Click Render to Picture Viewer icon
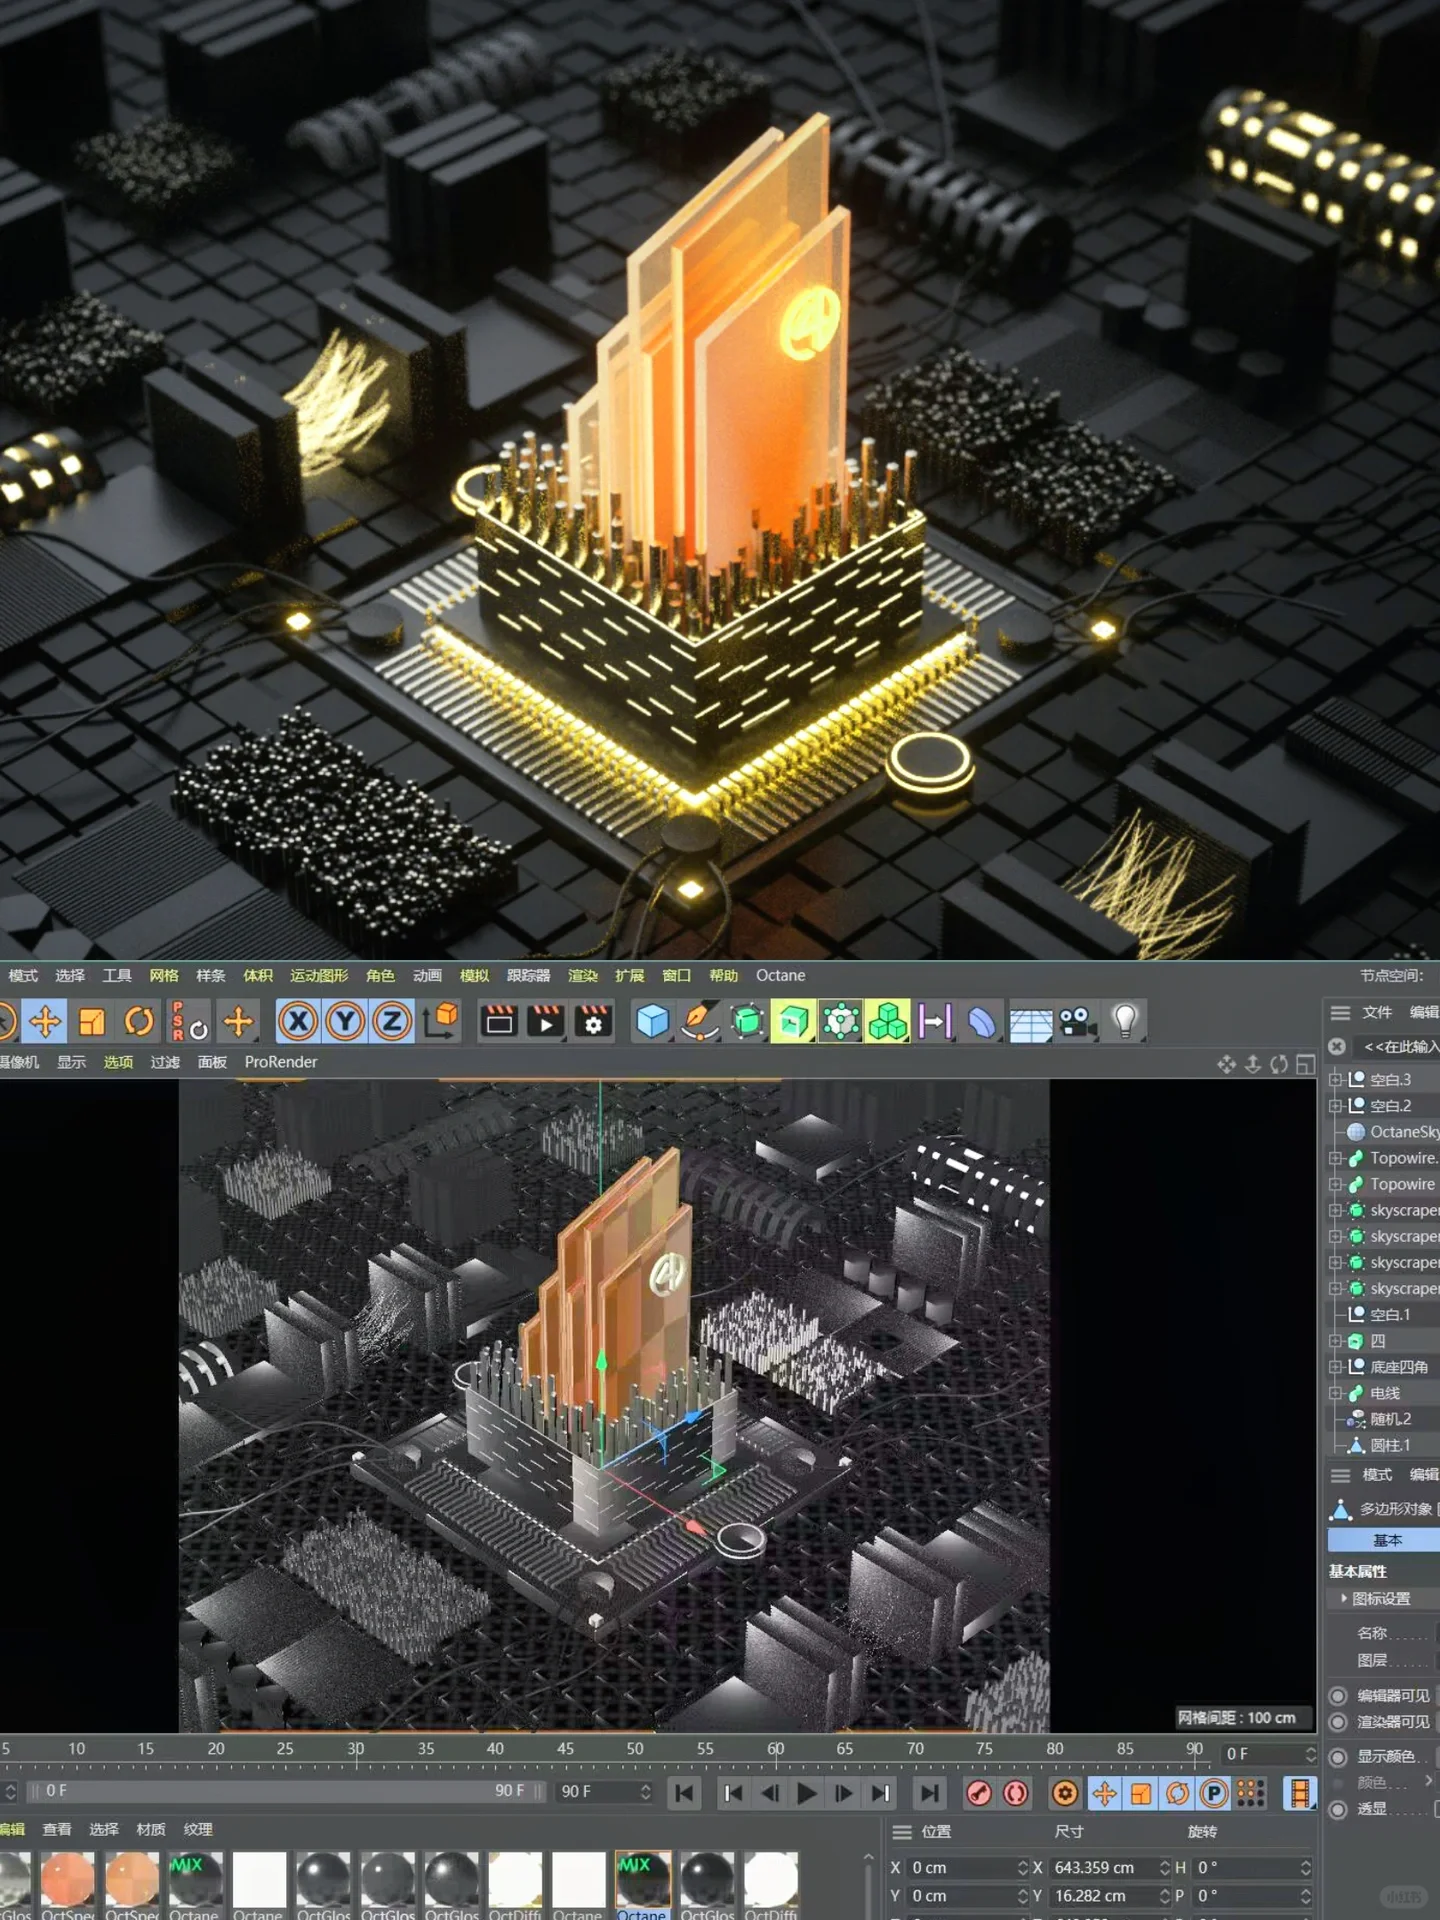 pyautogui.click(x=546, y=1021)
